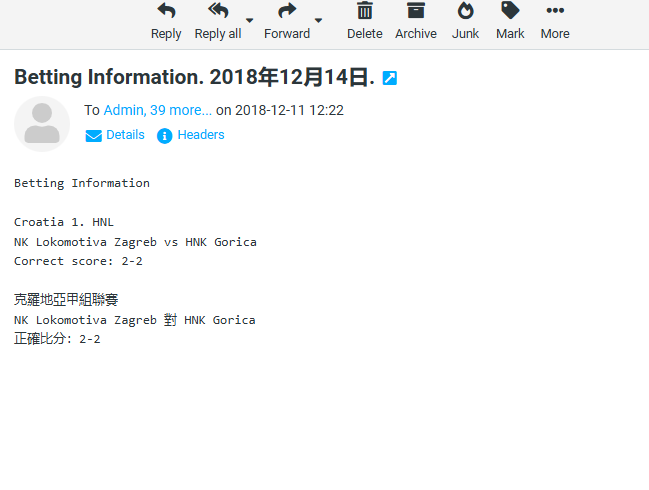This screenshot has height=490, width=649.
Task: Click the sender avatar placeholder
Action: tap(42, 124)
